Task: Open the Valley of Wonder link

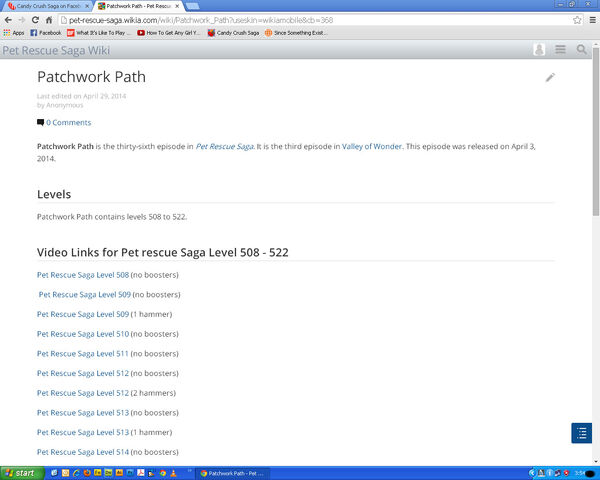Action: [372, 146]
